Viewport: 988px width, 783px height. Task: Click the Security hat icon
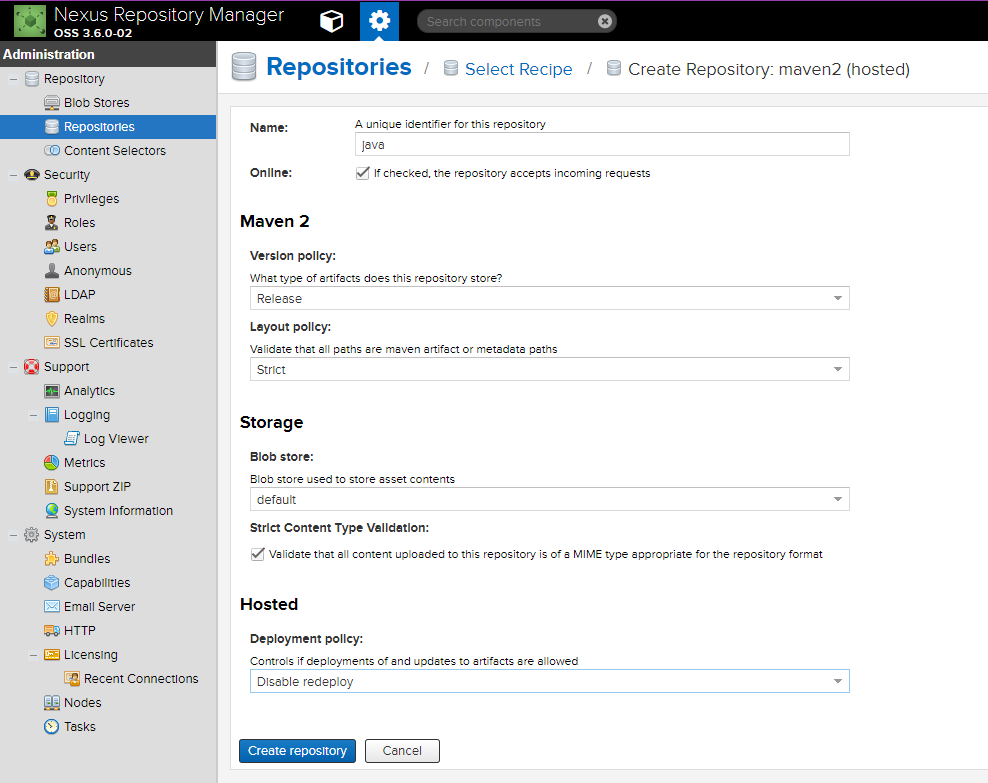(32, 174)
